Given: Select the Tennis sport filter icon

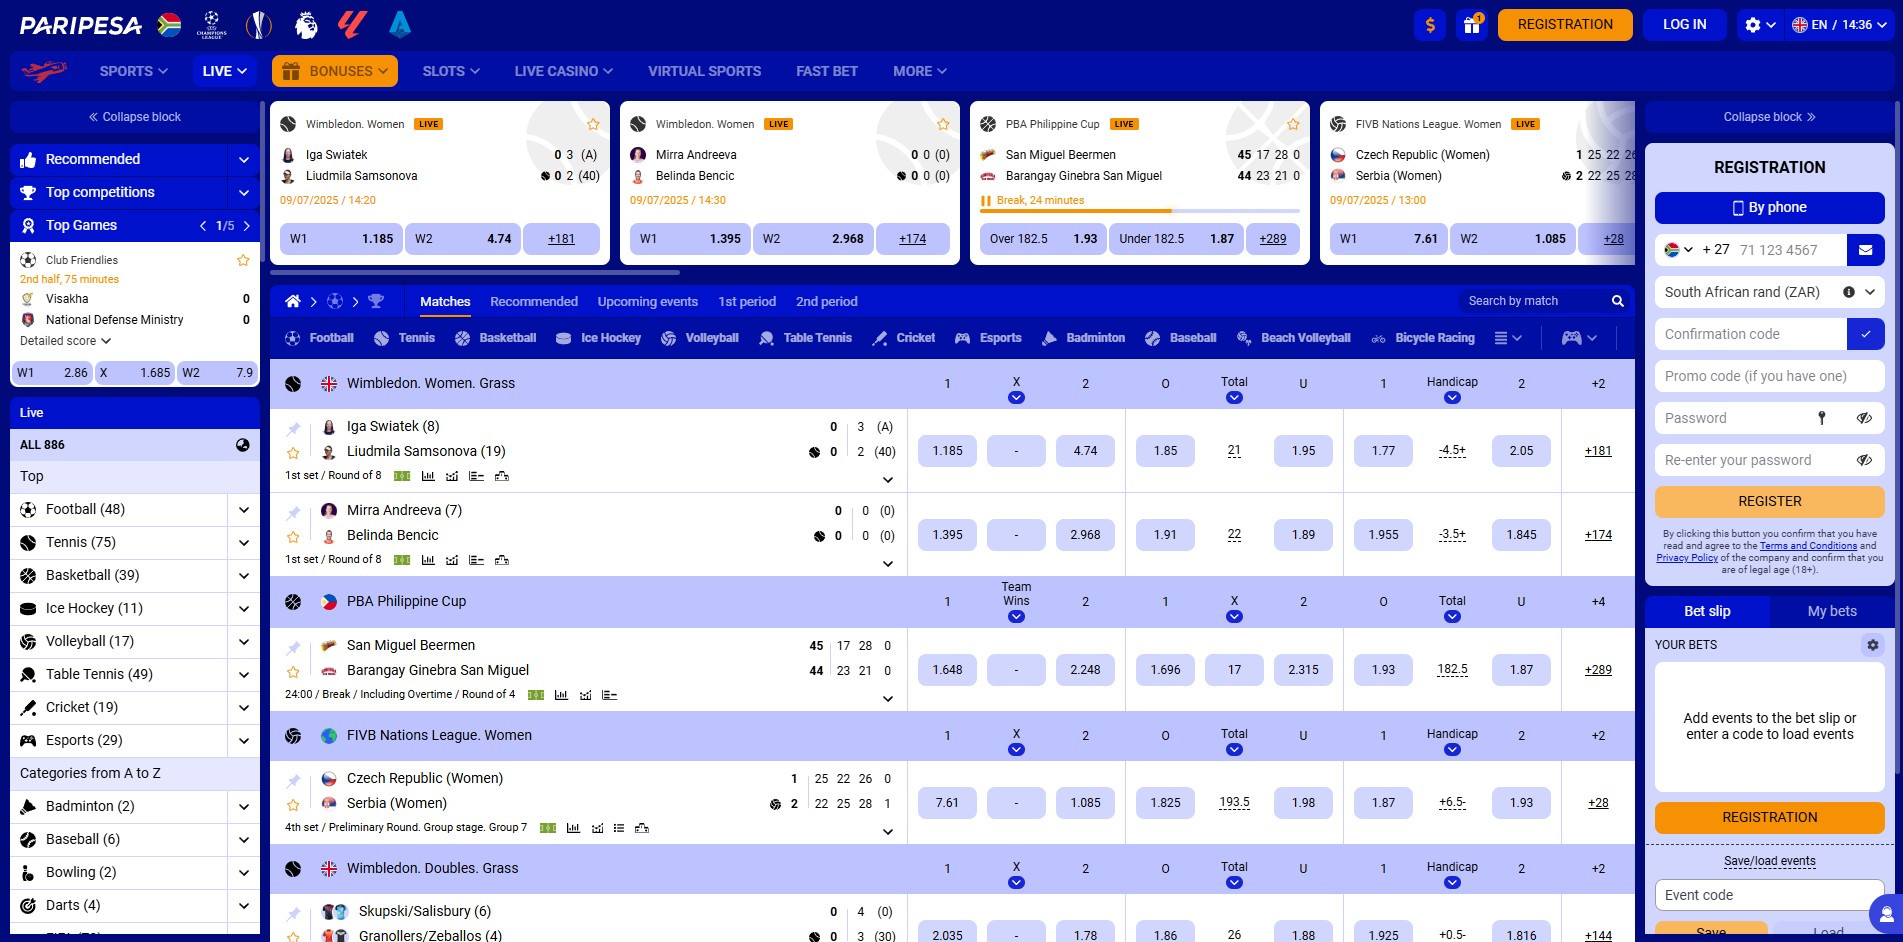Looking at the screenshot, I should [381, 338].
